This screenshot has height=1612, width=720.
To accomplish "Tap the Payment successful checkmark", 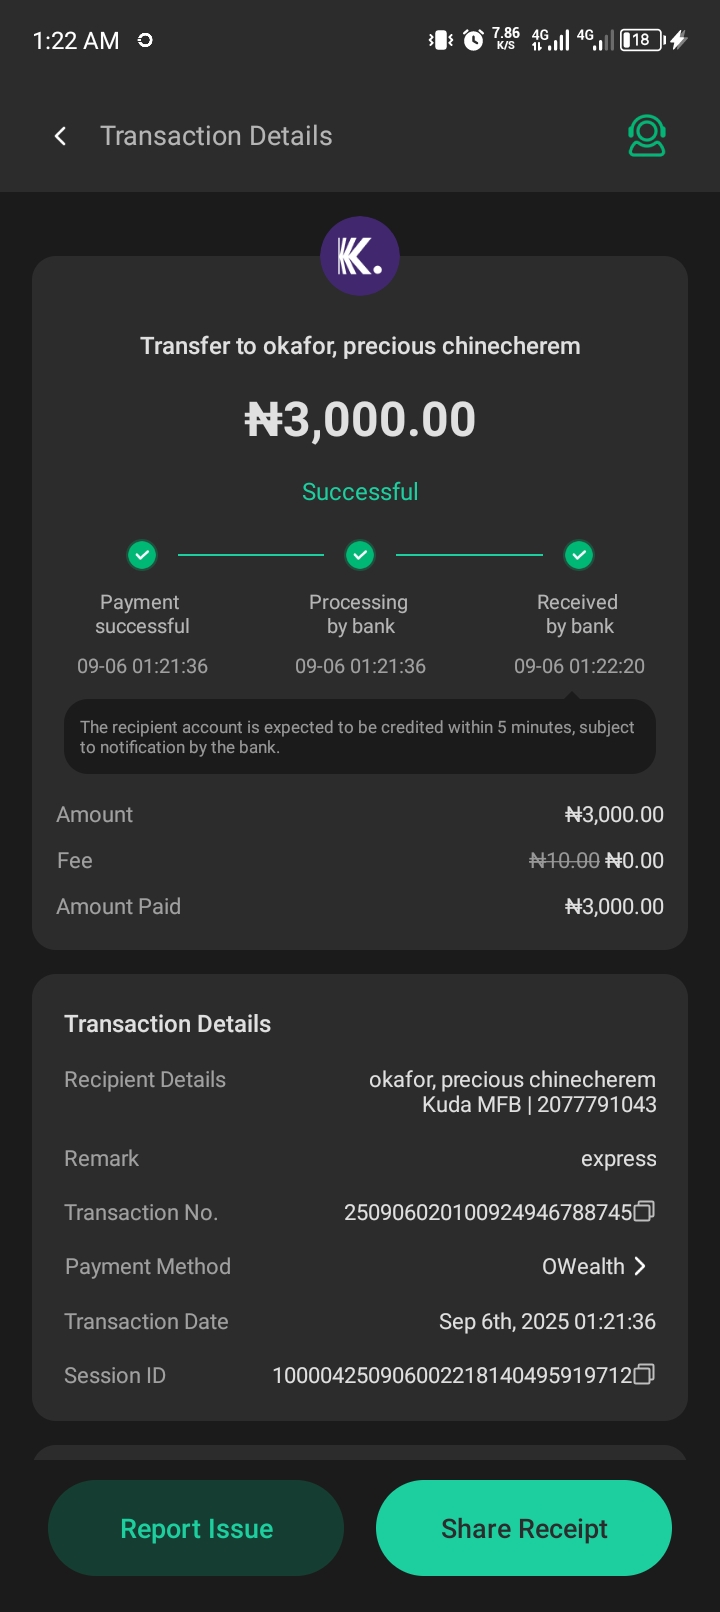I will (142, 554).
